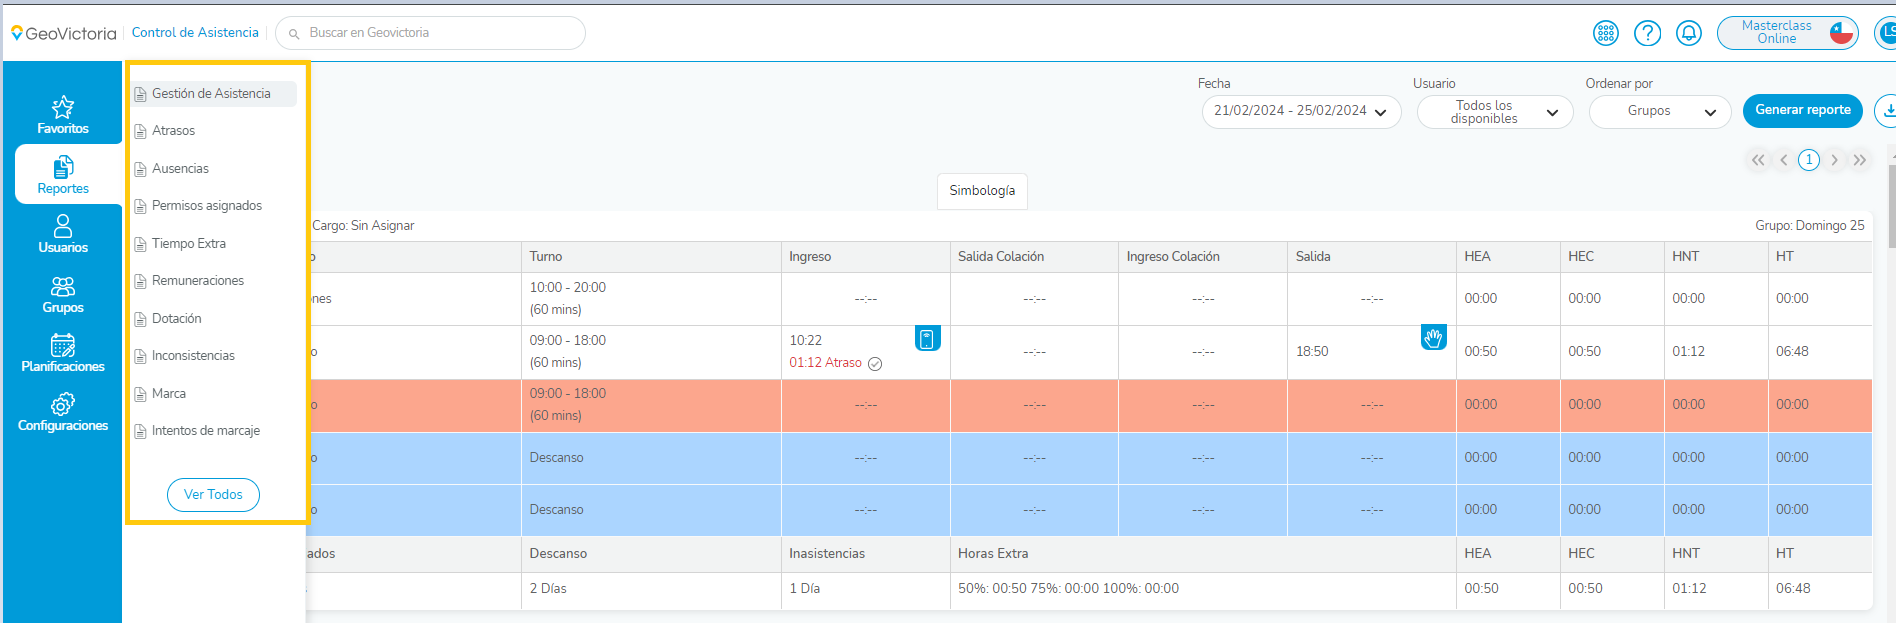Image resolution: width=1896 pixels, height=623 pixels.
Task: Open Favoritos in the sidebar
Action: pos(62,114)
